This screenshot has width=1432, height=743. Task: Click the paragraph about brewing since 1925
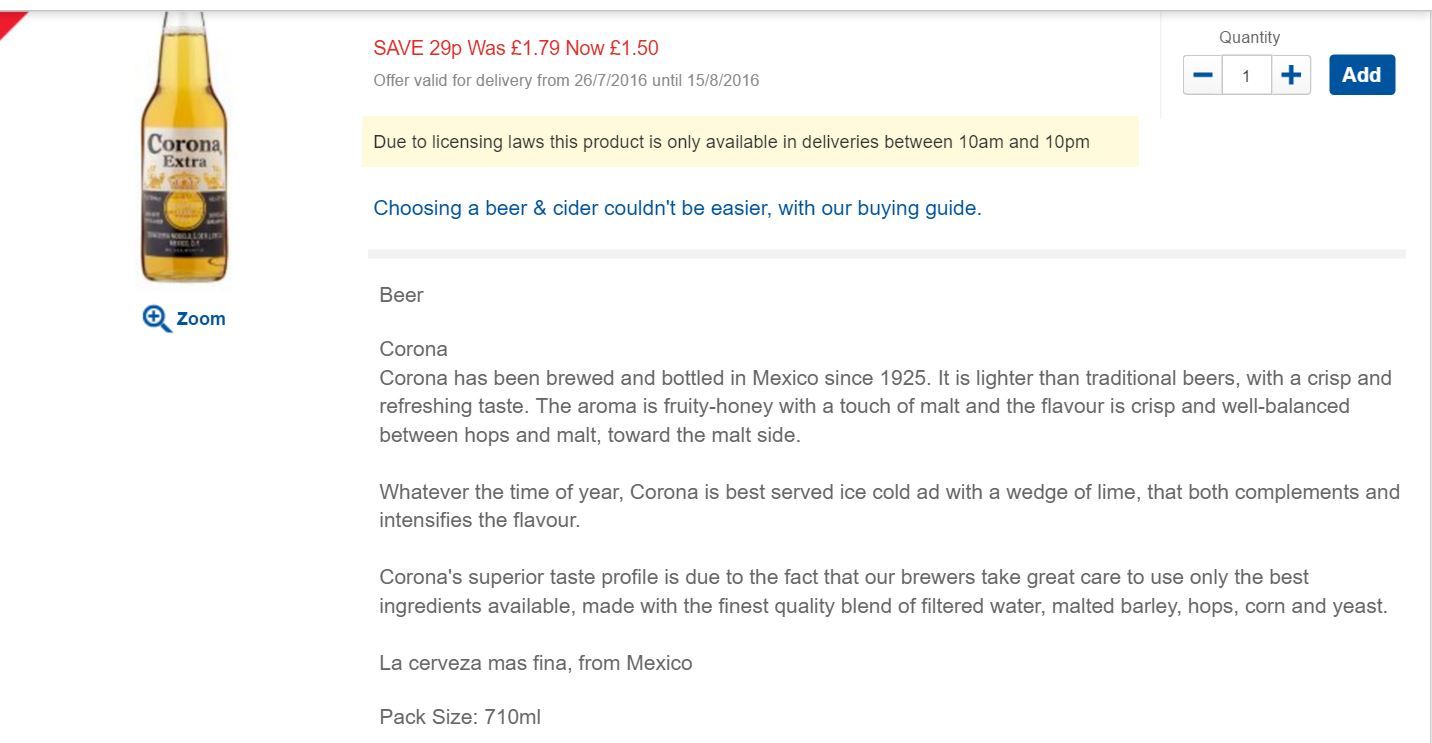[885, 407]
